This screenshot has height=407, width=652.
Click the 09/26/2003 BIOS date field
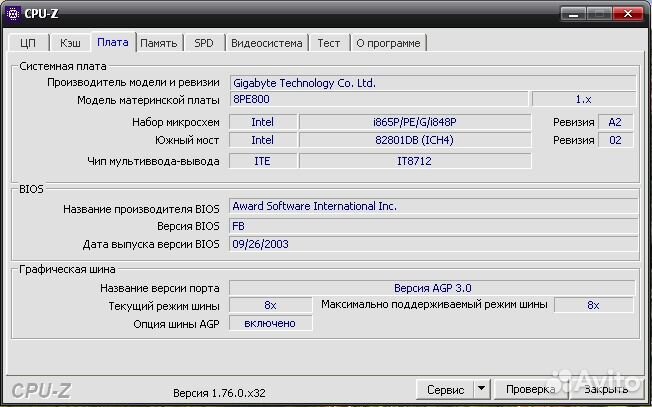433,244
